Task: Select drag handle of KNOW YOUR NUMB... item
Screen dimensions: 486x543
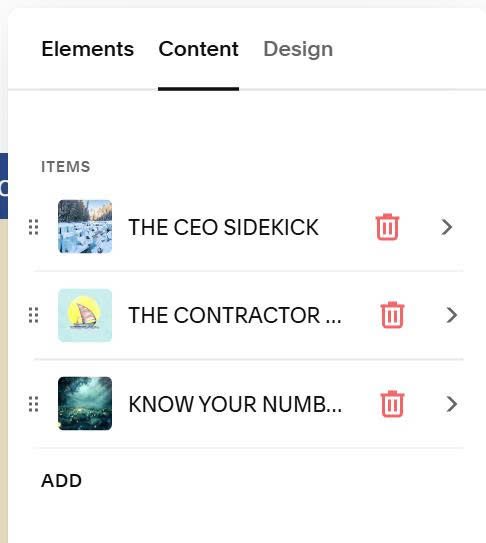Action: tap(33, 404)
